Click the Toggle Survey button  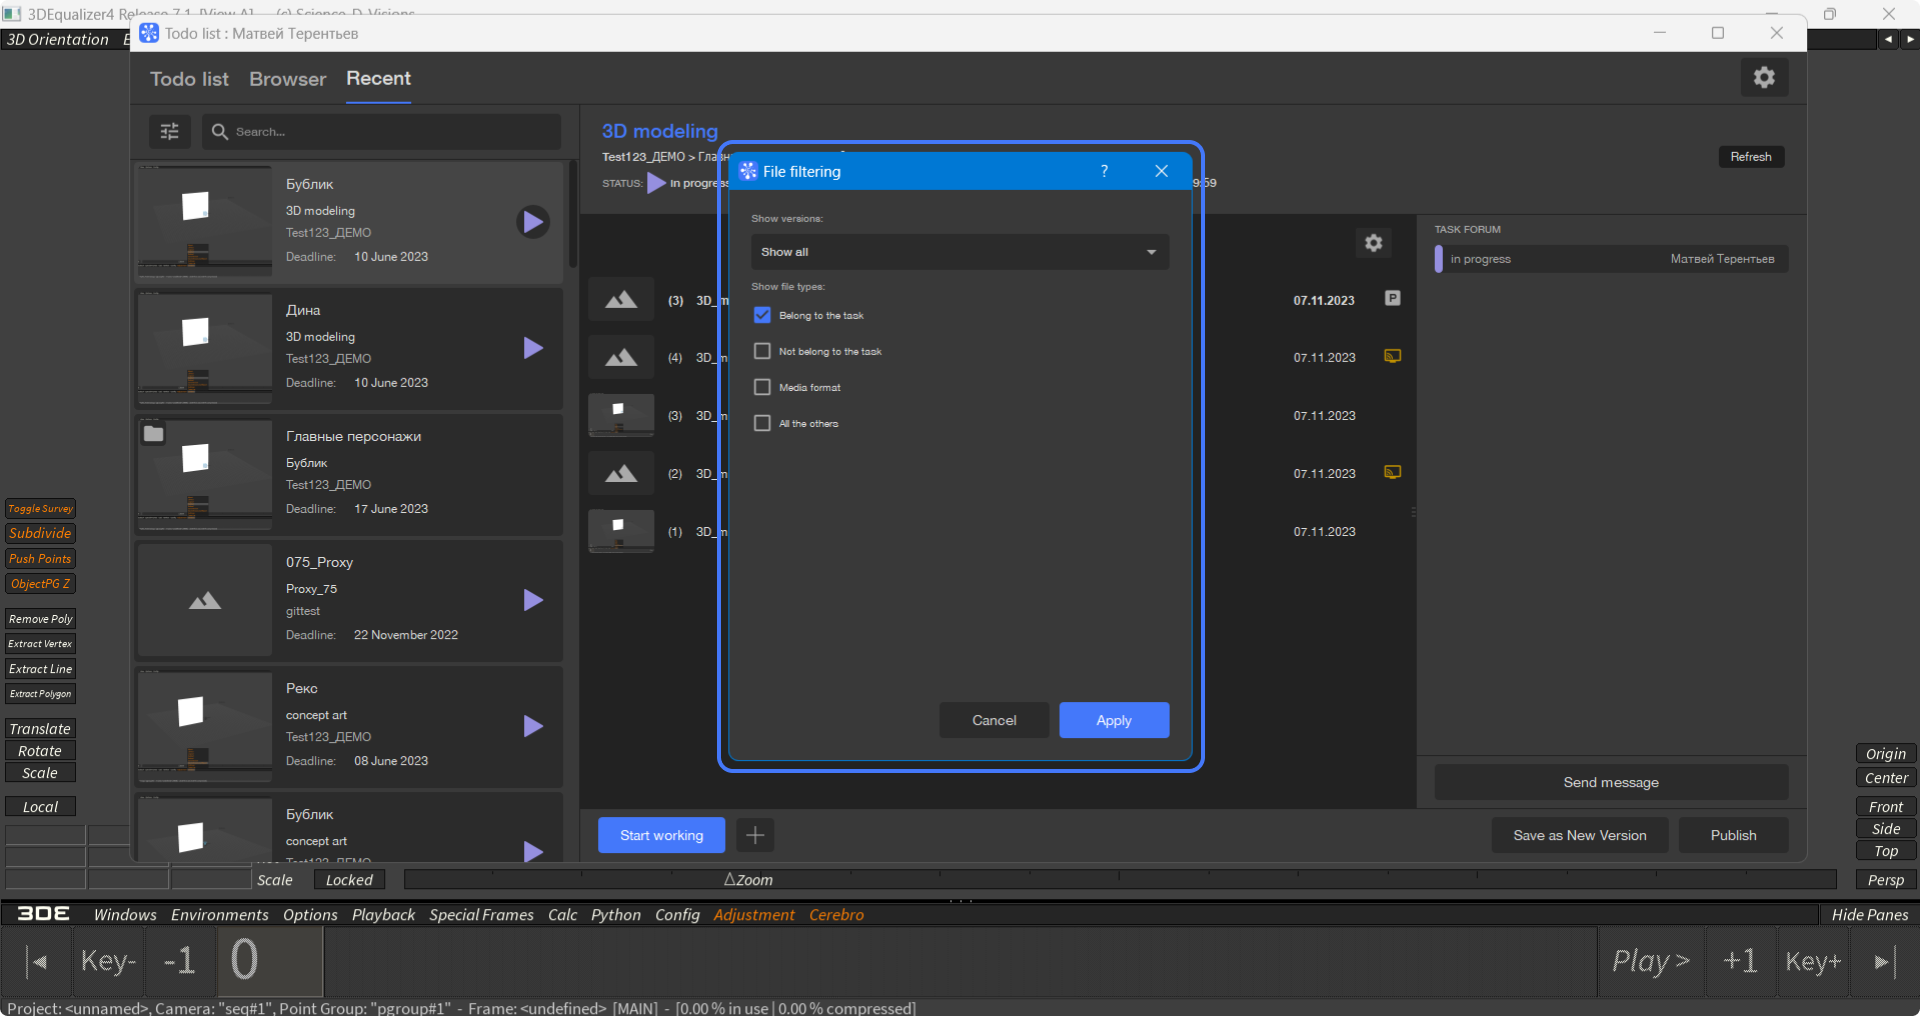tap(40, 508)
